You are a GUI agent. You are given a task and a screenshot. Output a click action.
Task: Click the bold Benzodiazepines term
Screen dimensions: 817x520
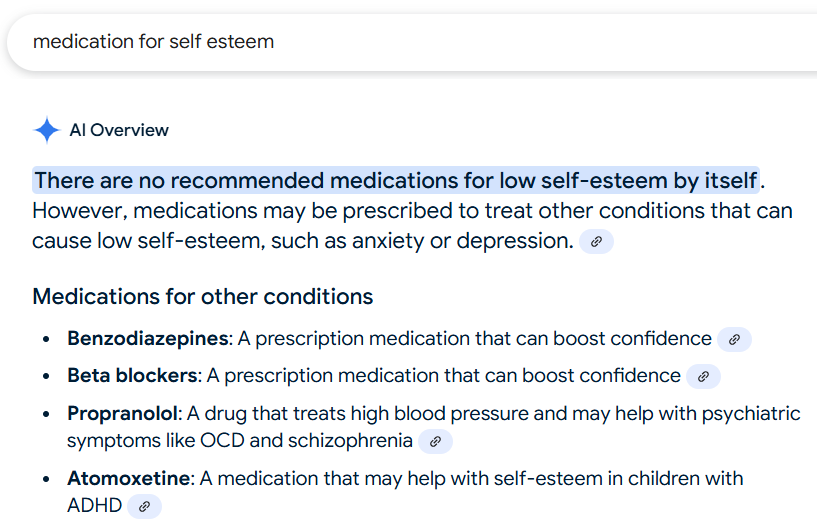click(148, 339)
